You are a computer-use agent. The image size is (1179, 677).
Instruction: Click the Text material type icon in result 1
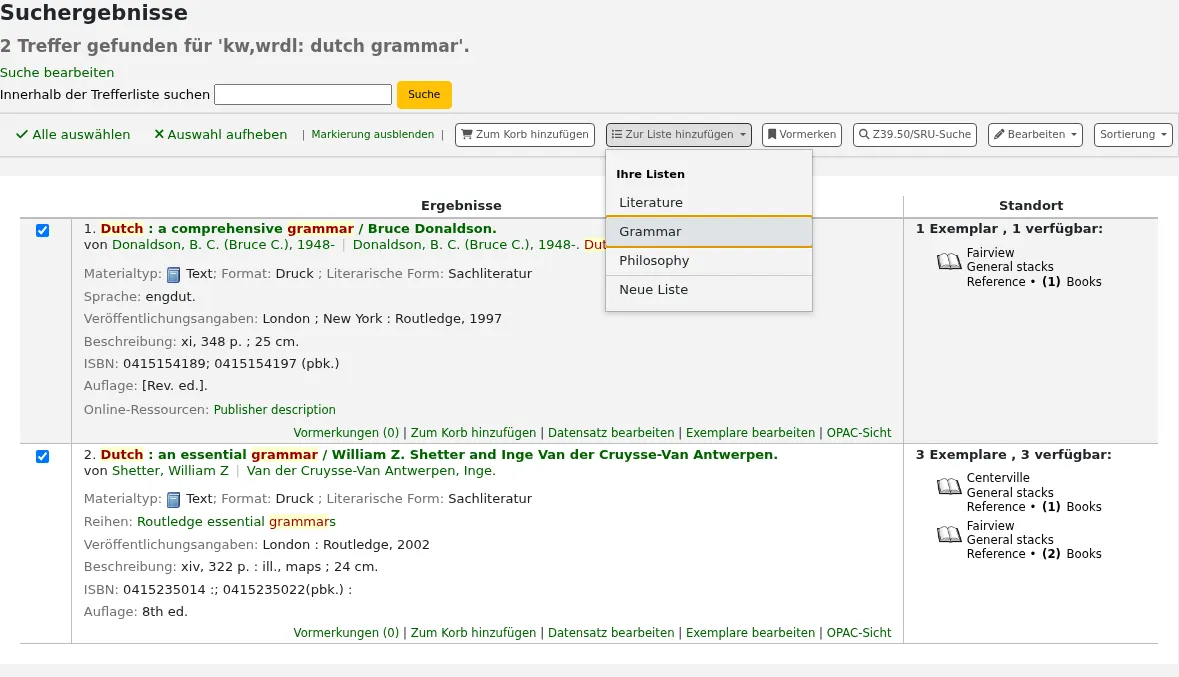[x=174, y=275]
